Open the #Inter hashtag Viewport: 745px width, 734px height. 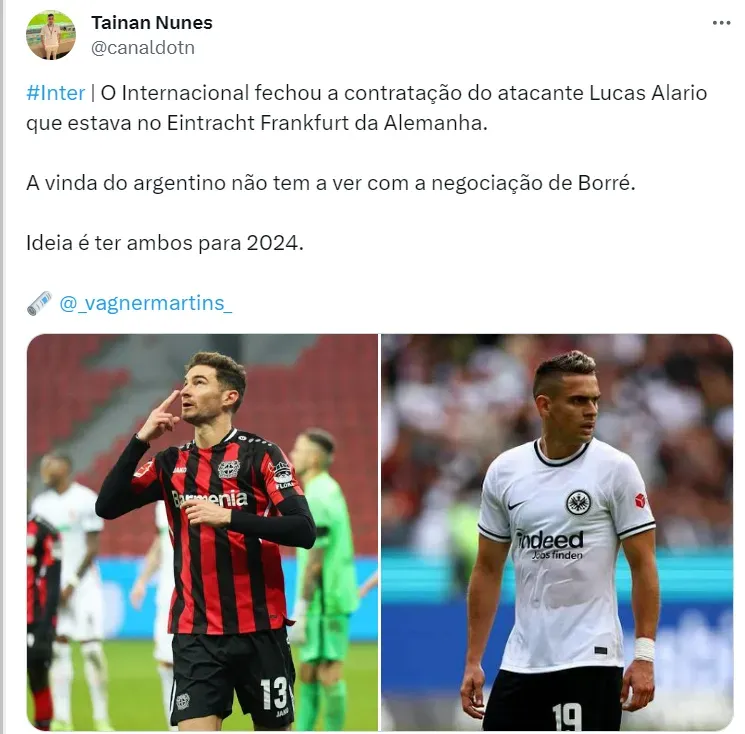tap(56, 93)
